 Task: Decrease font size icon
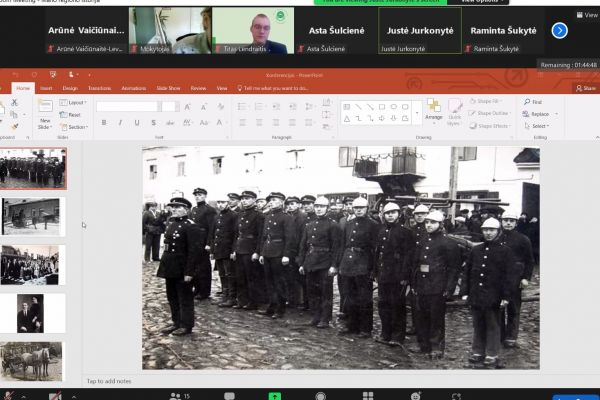[204, 107]
